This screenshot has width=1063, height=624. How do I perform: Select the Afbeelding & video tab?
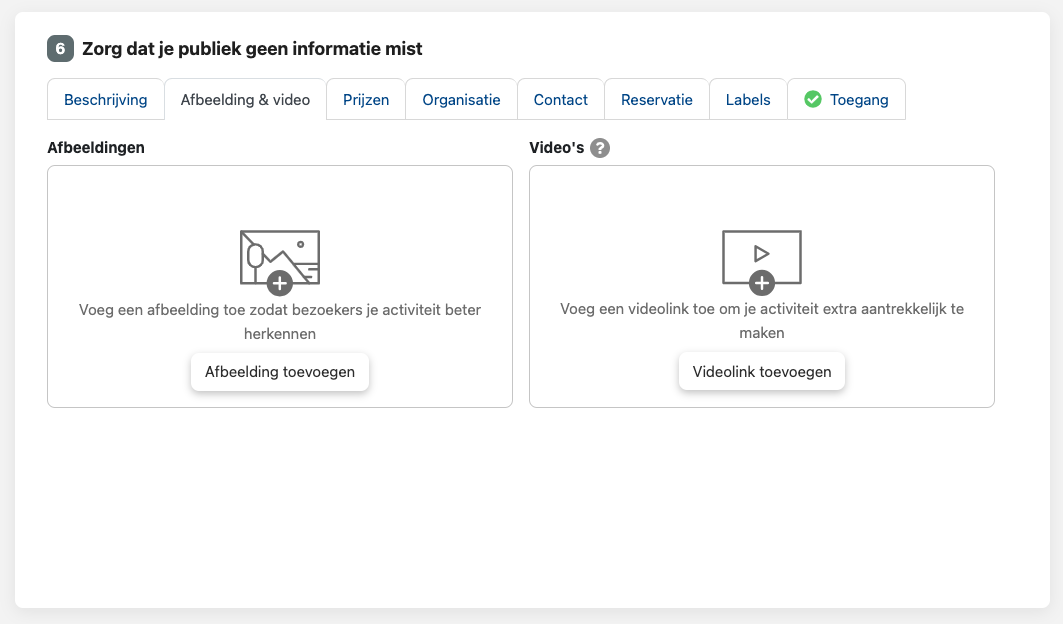point(245,100)
